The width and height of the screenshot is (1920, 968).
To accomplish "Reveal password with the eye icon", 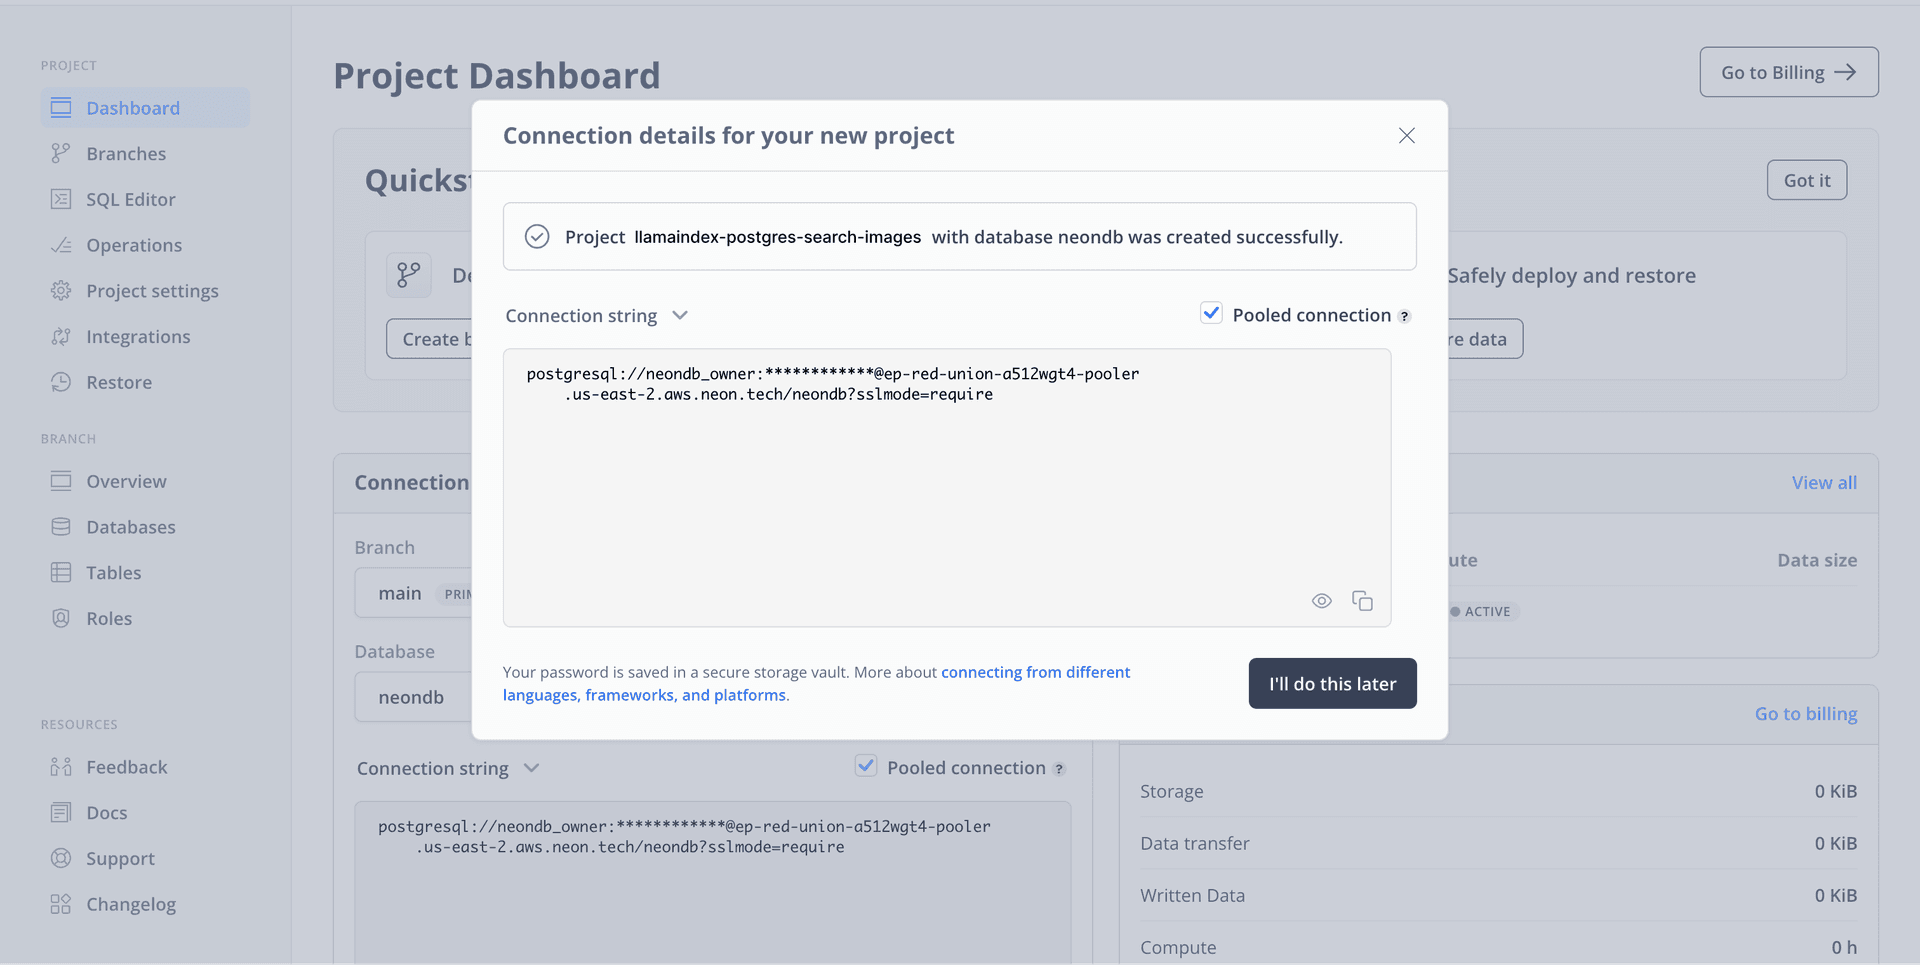I will (1321, 601).
